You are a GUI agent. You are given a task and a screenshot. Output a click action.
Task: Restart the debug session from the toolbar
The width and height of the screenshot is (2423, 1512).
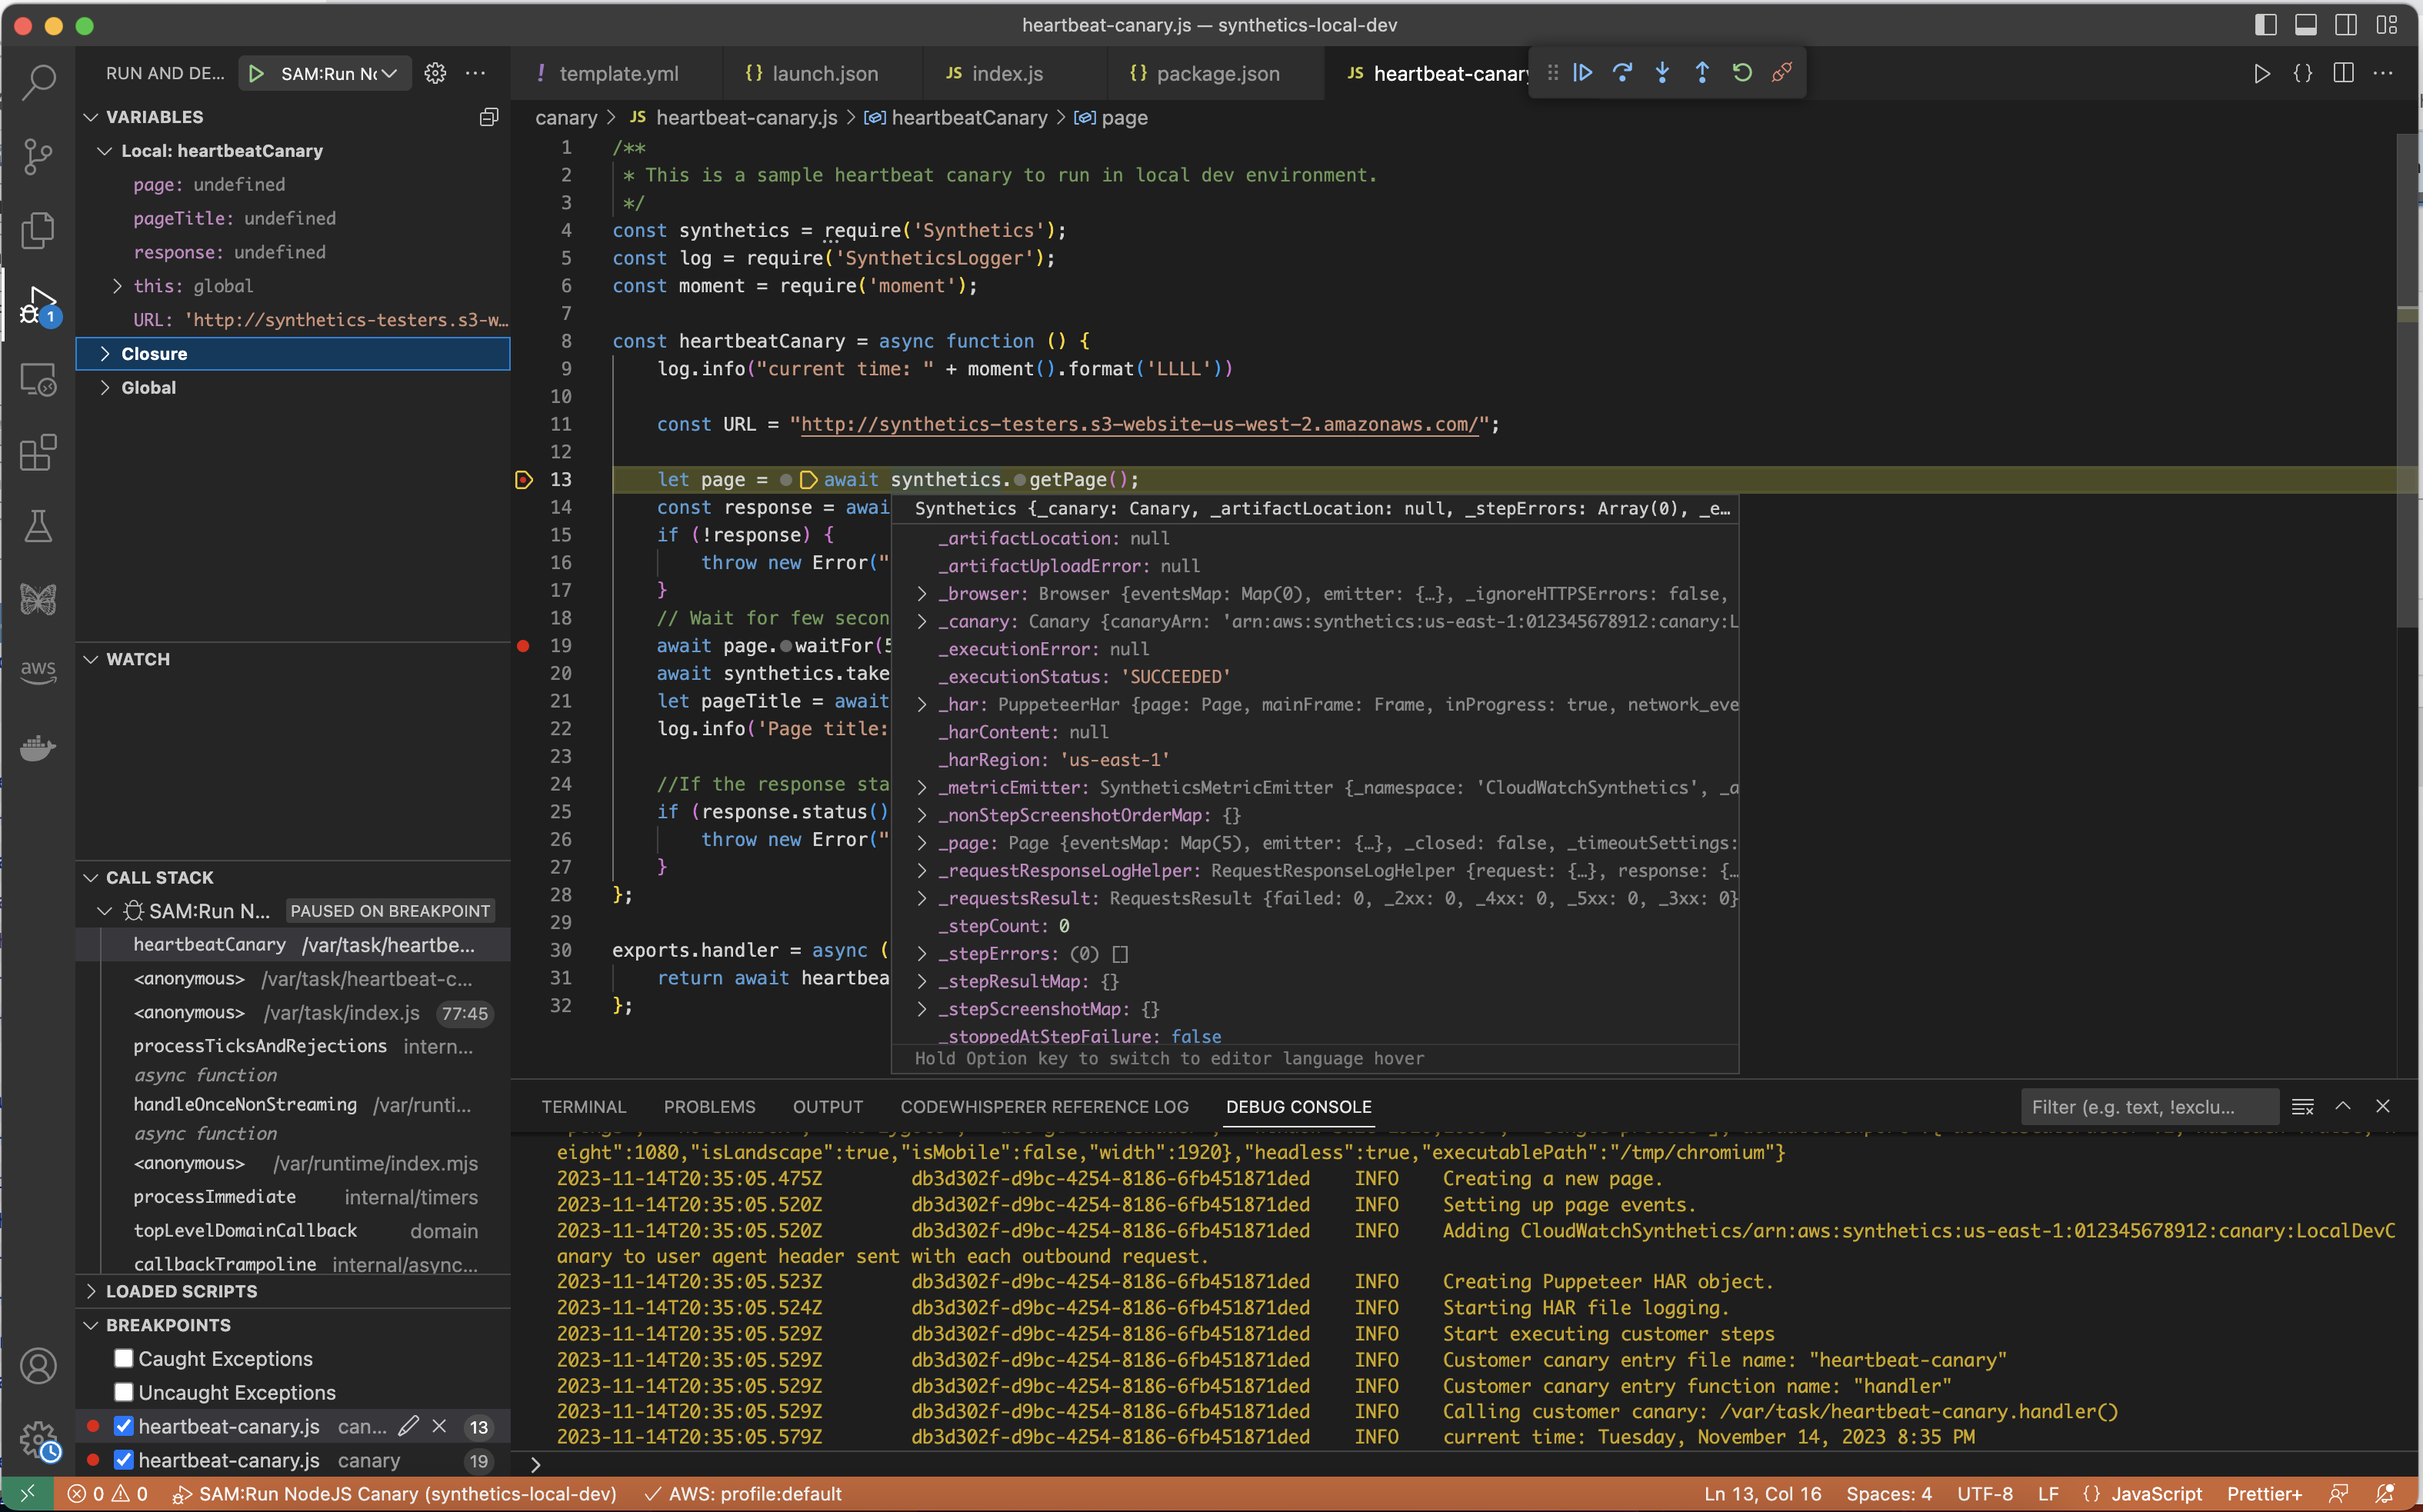pyautogui.click(x=1741, y=72)
